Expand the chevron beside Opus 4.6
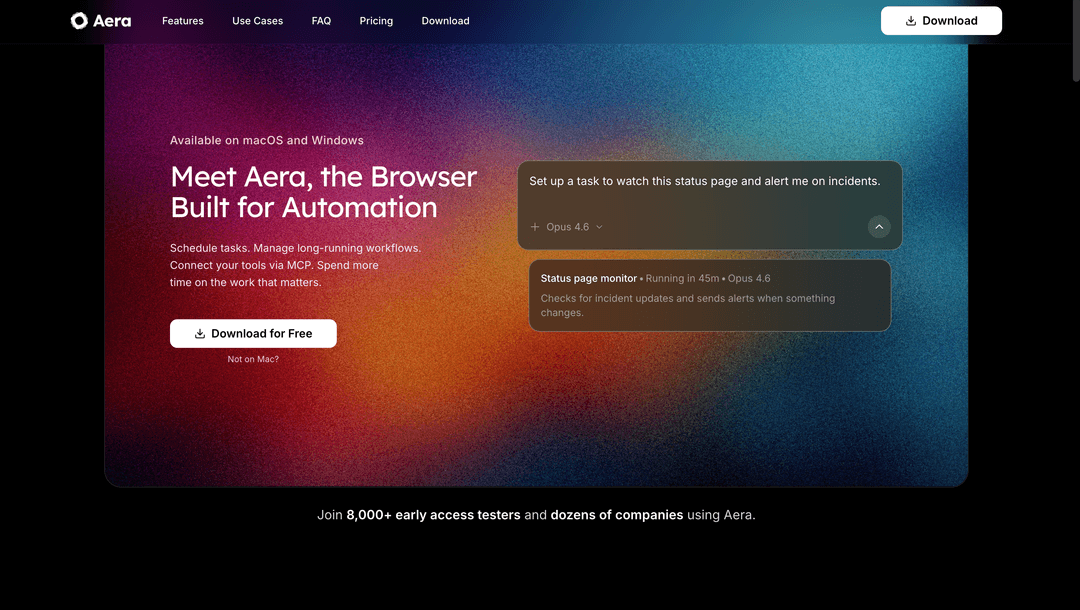The width and height of the screenshot is (1080, 610). [x=599, y=227]
